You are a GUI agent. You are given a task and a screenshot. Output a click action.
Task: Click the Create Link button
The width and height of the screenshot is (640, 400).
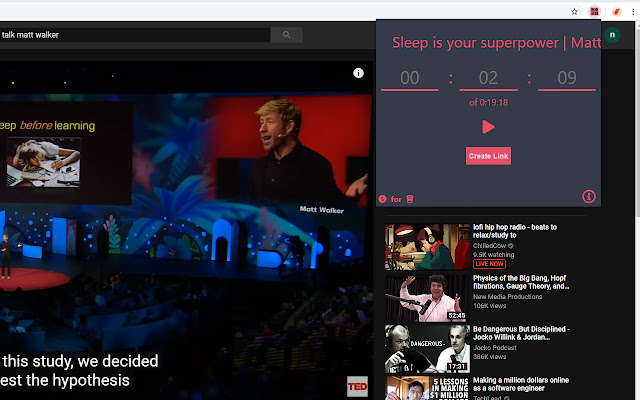[488, 156]
